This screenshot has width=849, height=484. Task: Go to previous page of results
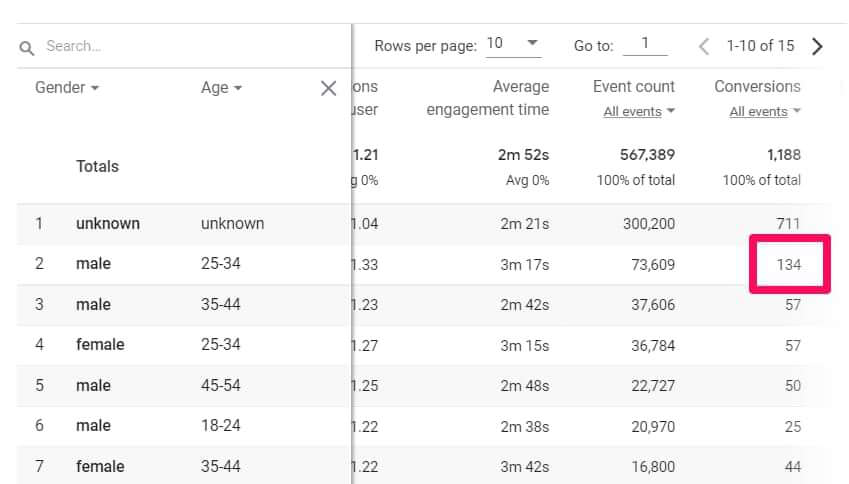[x=704, y=46]
